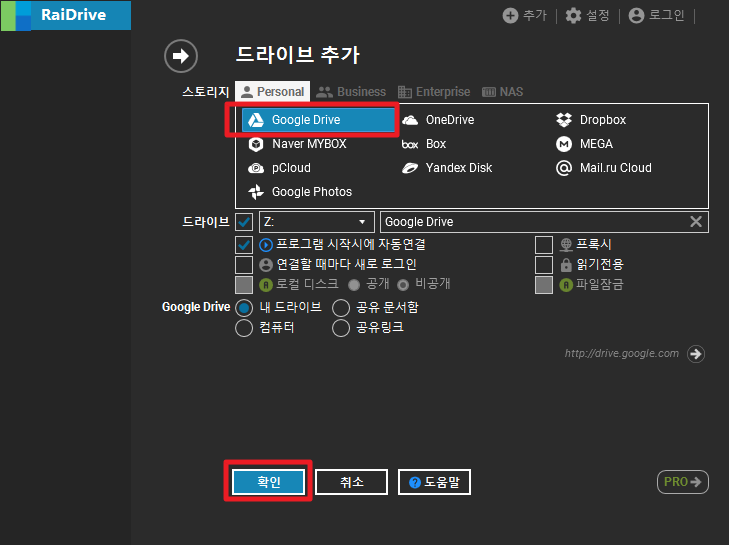729x545 pixels.
Task: Click the 확인 button
Action: coord(269,482)
